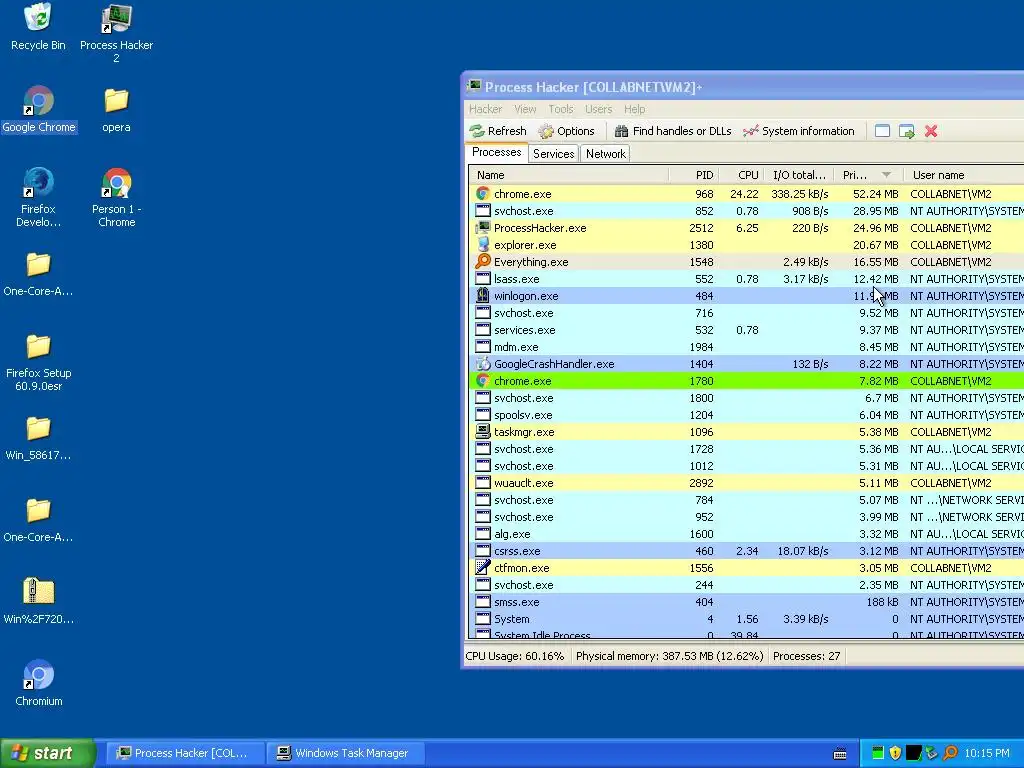Screen dimensions: 1024x768
Task: Select svchost.exe with PID 852
Action: pos(746,211)
